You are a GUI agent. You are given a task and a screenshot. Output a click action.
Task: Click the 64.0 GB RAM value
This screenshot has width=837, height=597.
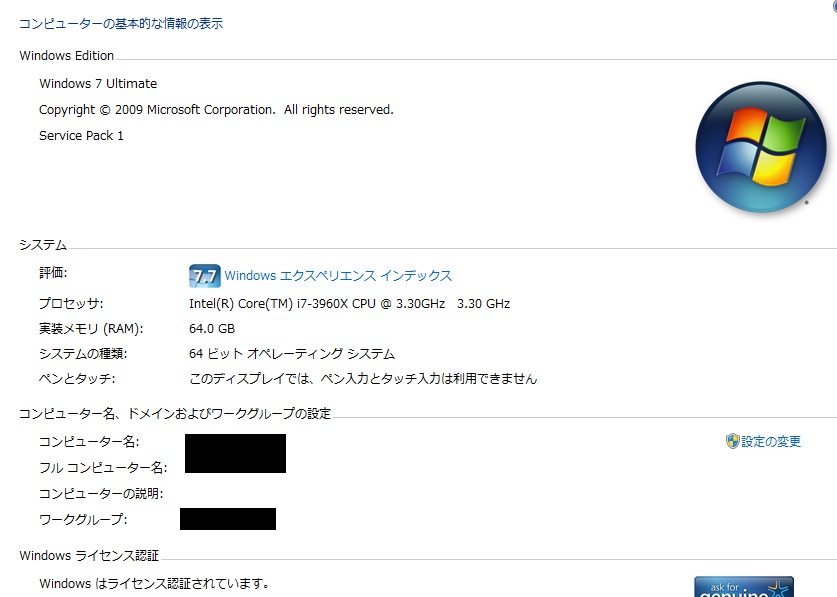pos(212,328)
